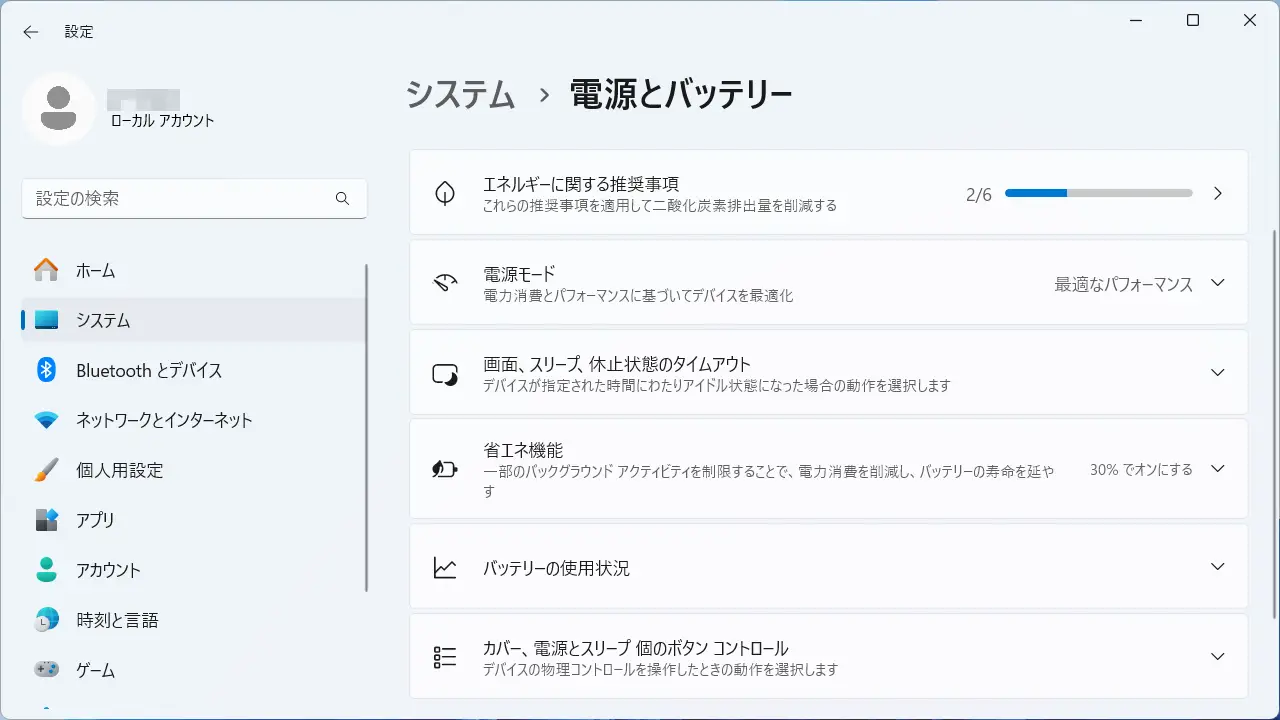Click the power mode gauge icon
The image size is (1280, 720).
pyautogui.click(x=445, y=283)
